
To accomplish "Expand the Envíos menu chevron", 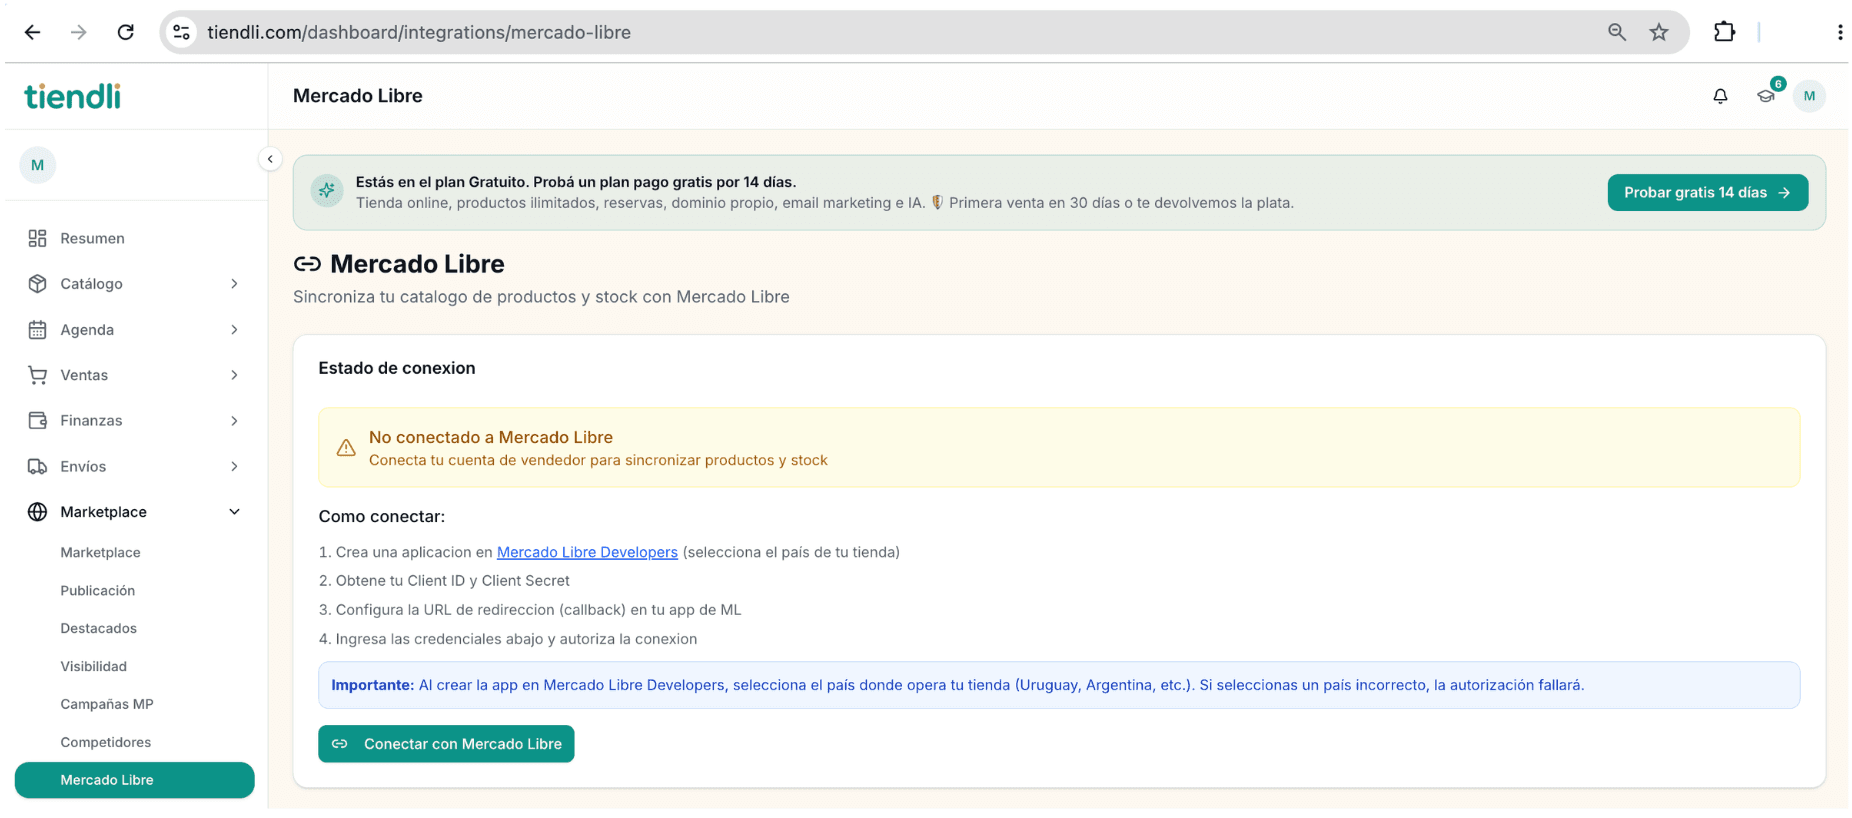I will pyautogui.click(x=234, y=466).
